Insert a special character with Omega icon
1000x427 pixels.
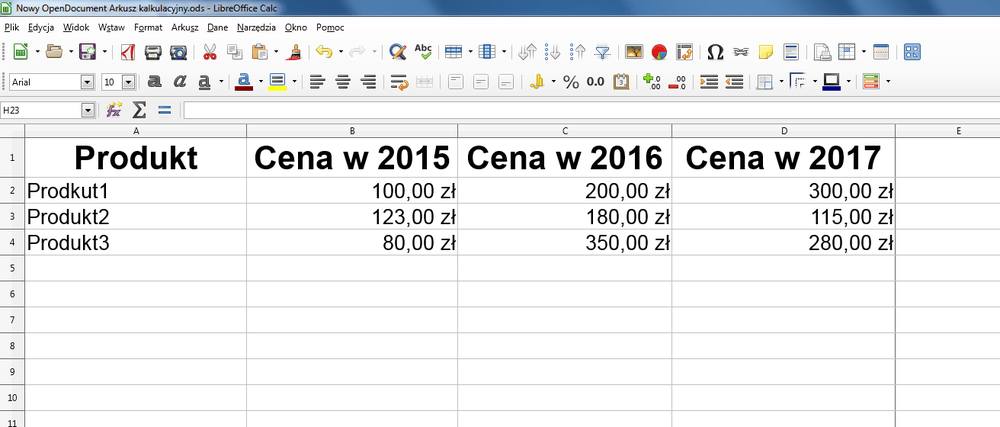pyautogui.click(x=715, y=52)
